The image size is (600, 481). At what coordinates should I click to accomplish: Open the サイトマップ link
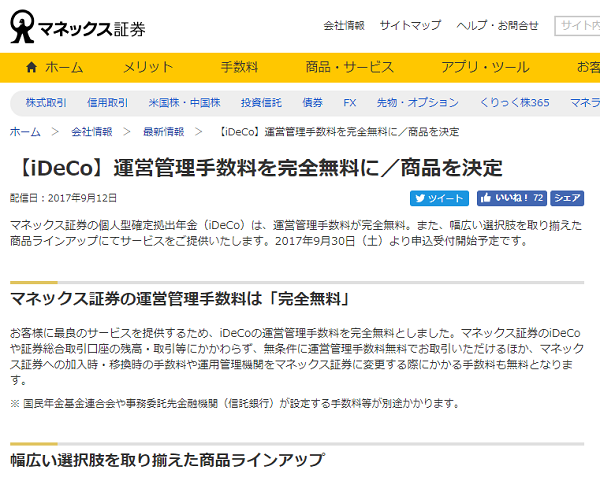410,26
